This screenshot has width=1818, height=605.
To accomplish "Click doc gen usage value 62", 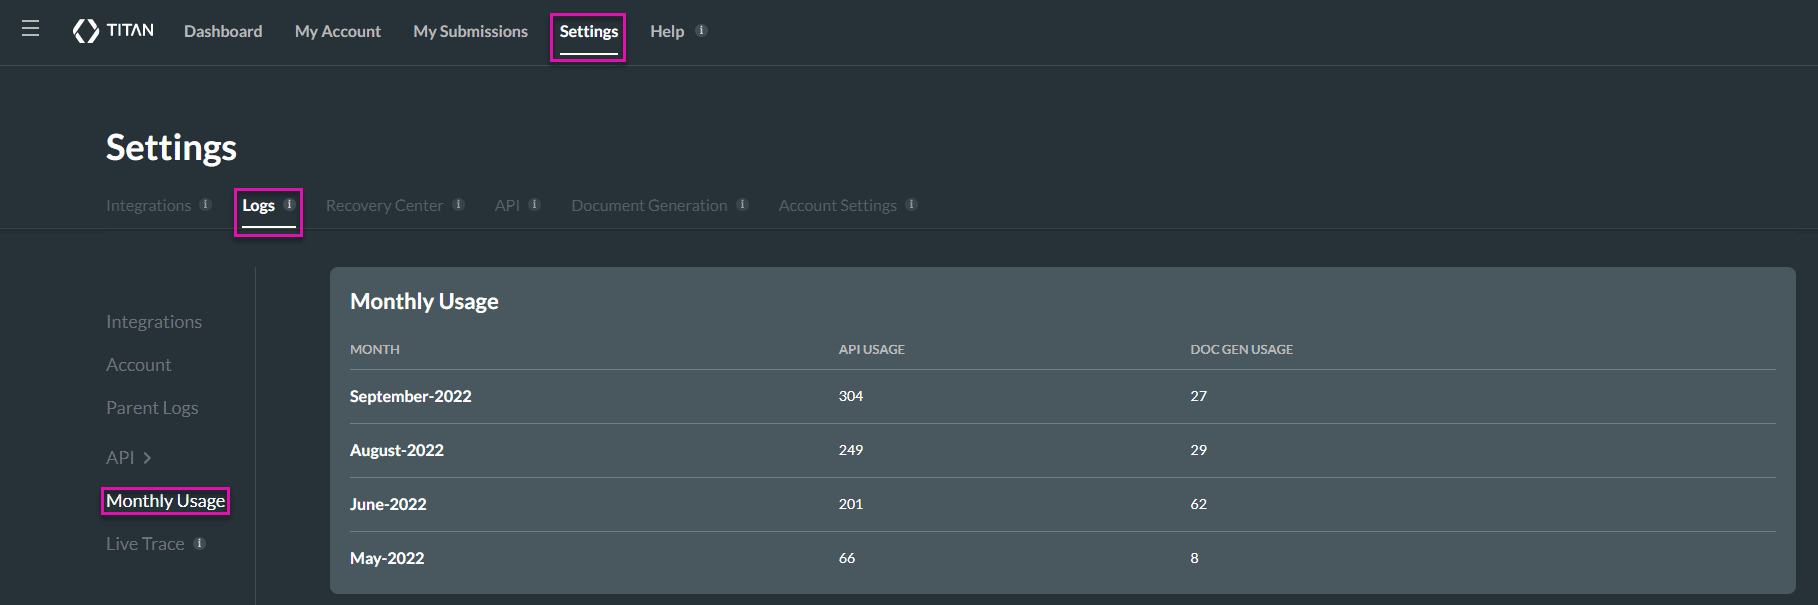I will [1199, 504].
